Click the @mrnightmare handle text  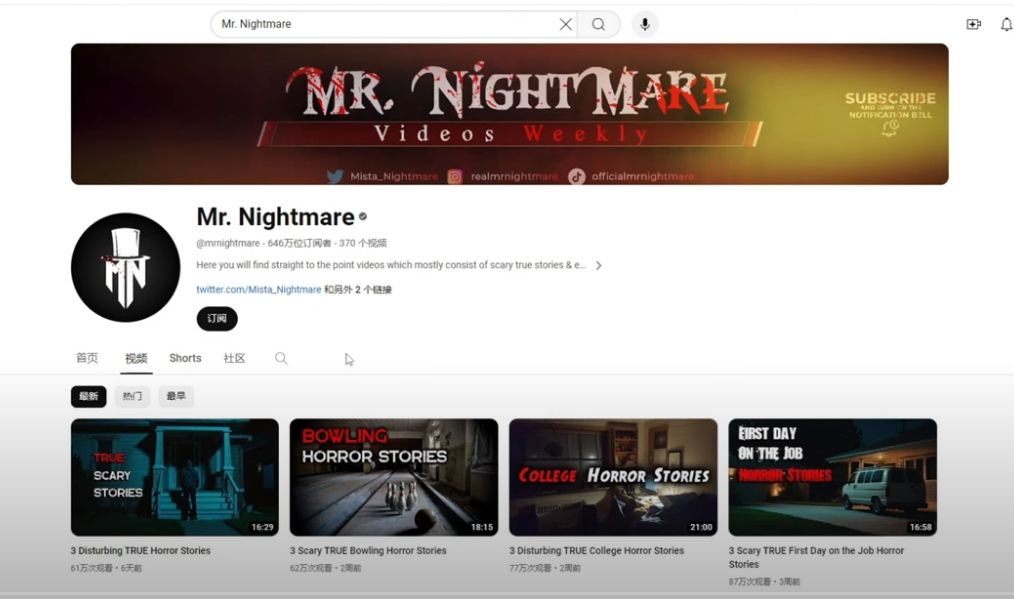click(228, 243)
